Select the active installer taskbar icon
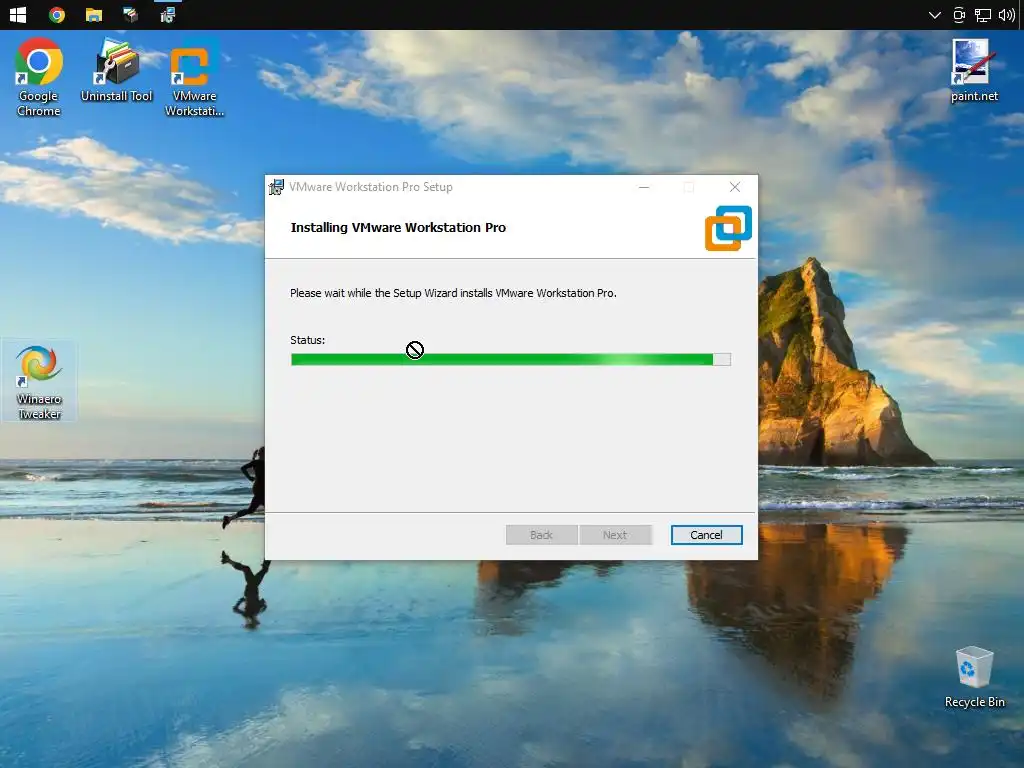 [168, 14]
